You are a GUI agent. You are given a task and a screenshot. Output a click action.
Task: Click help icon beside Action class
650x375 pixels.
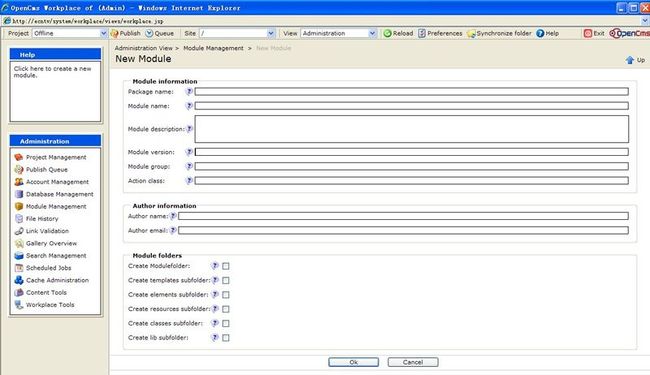[x=189, y=181]
